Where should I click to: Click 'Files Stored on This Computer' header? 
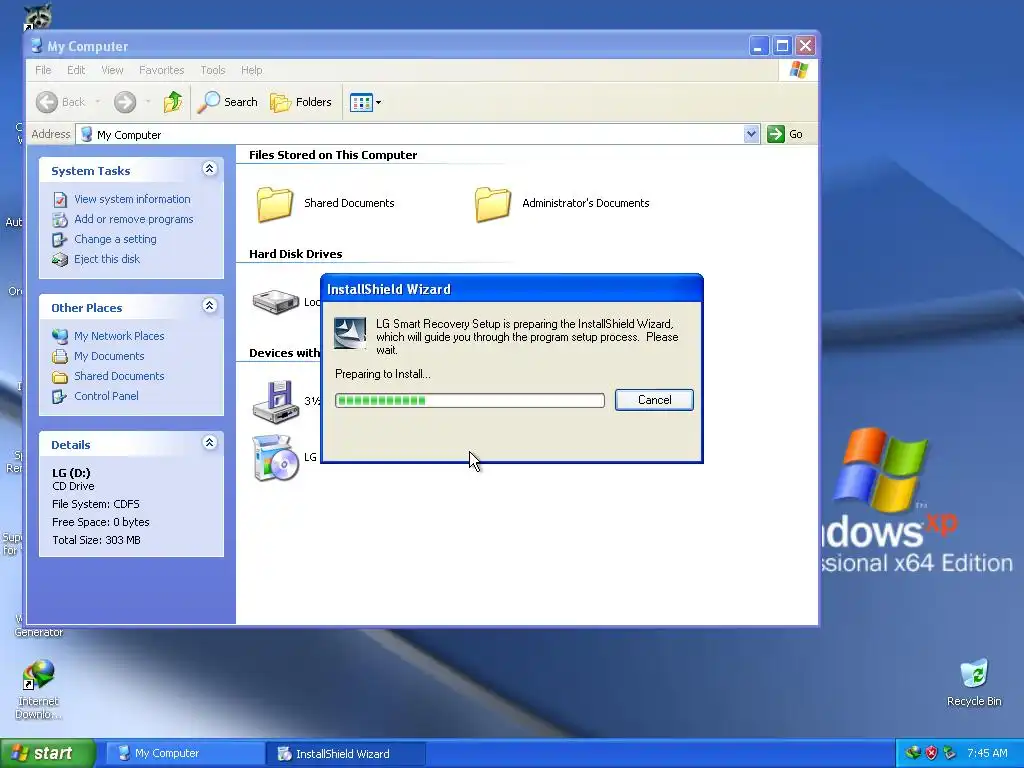coord(332,155)
